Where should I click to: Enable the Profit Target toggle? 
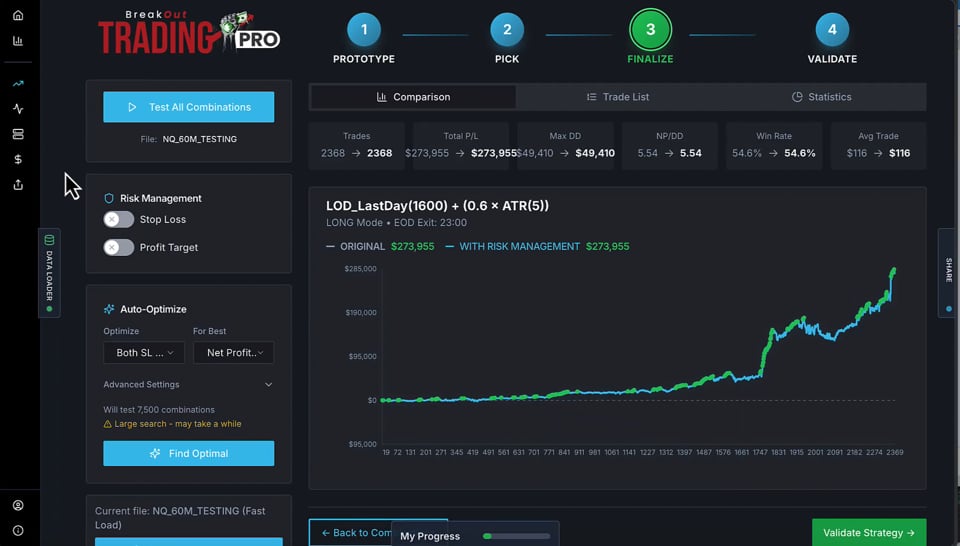[x=119, y=247]
